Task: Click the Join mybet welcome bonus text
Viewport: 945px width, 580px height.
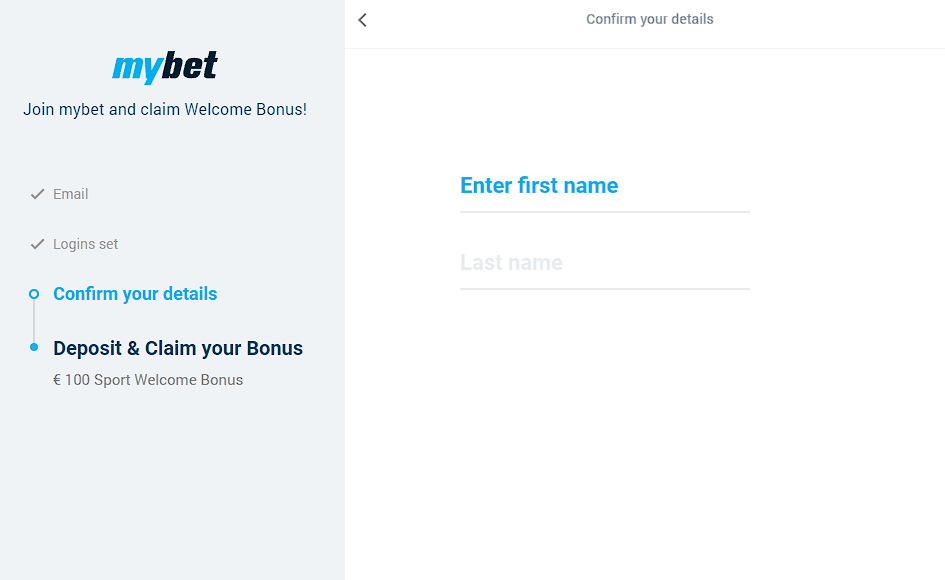Action: tap(164, 109)
